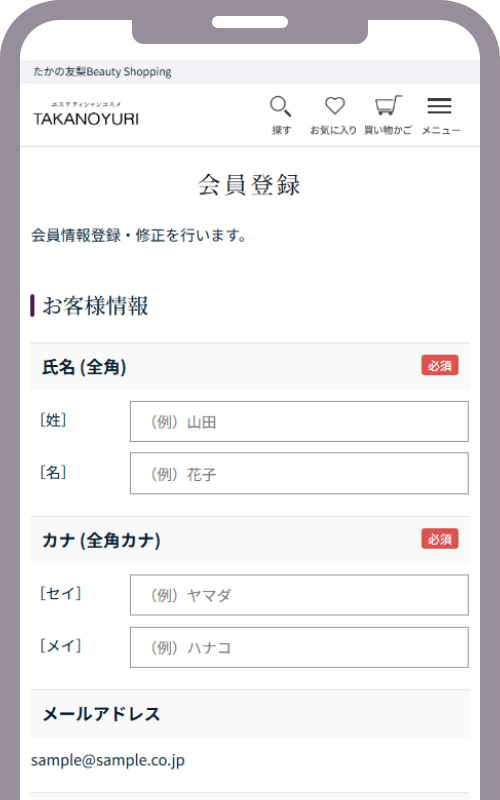
Task: Click the カナ (全角カナ) field group label
Action: pyautogui.click(x=101, y=540)
